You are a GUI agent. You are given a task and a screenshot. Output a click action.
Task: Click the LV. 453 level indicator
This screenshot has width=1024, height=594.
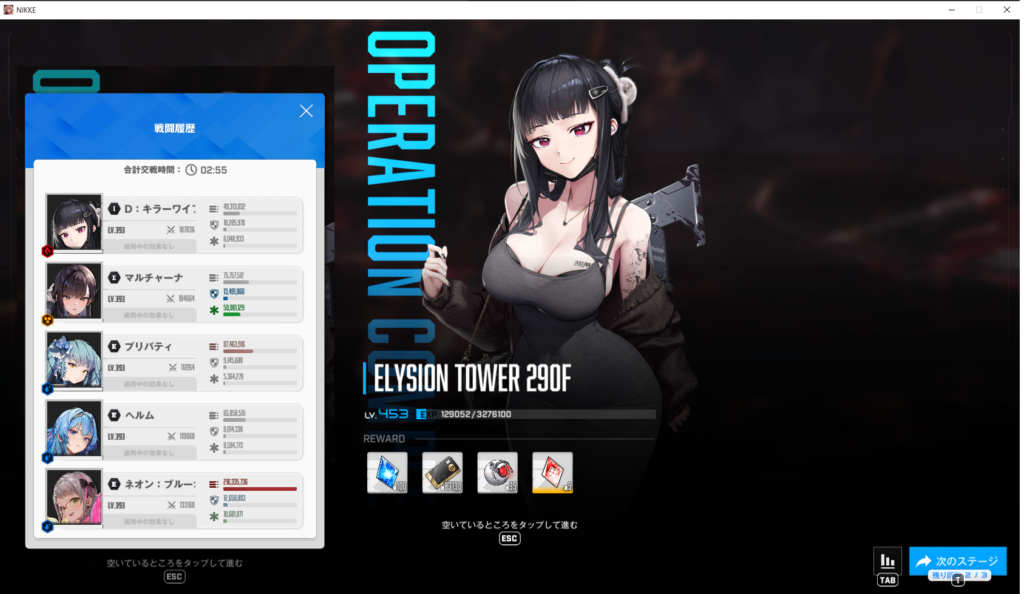coord(386,414)
